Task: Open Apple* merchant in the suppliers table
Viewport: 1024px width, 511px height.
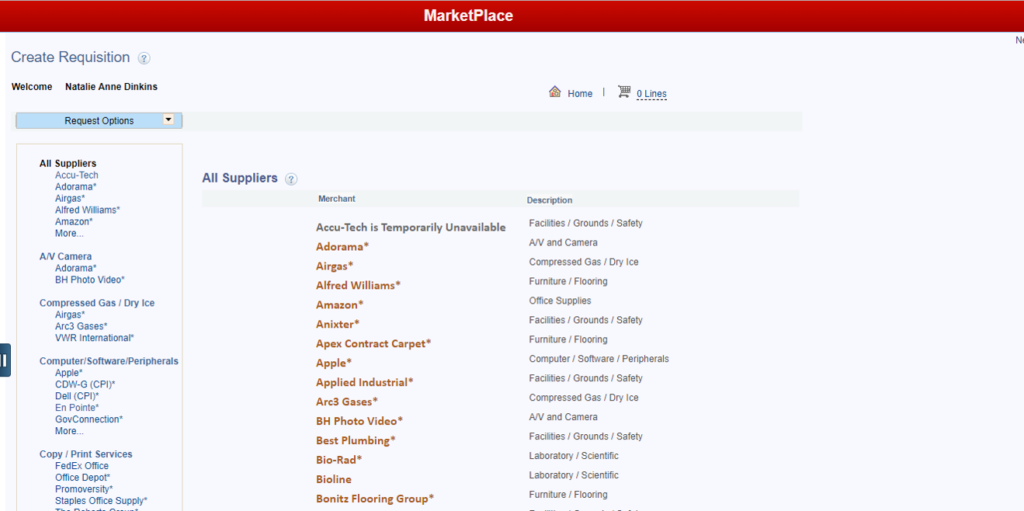Action: click(334, 363)
